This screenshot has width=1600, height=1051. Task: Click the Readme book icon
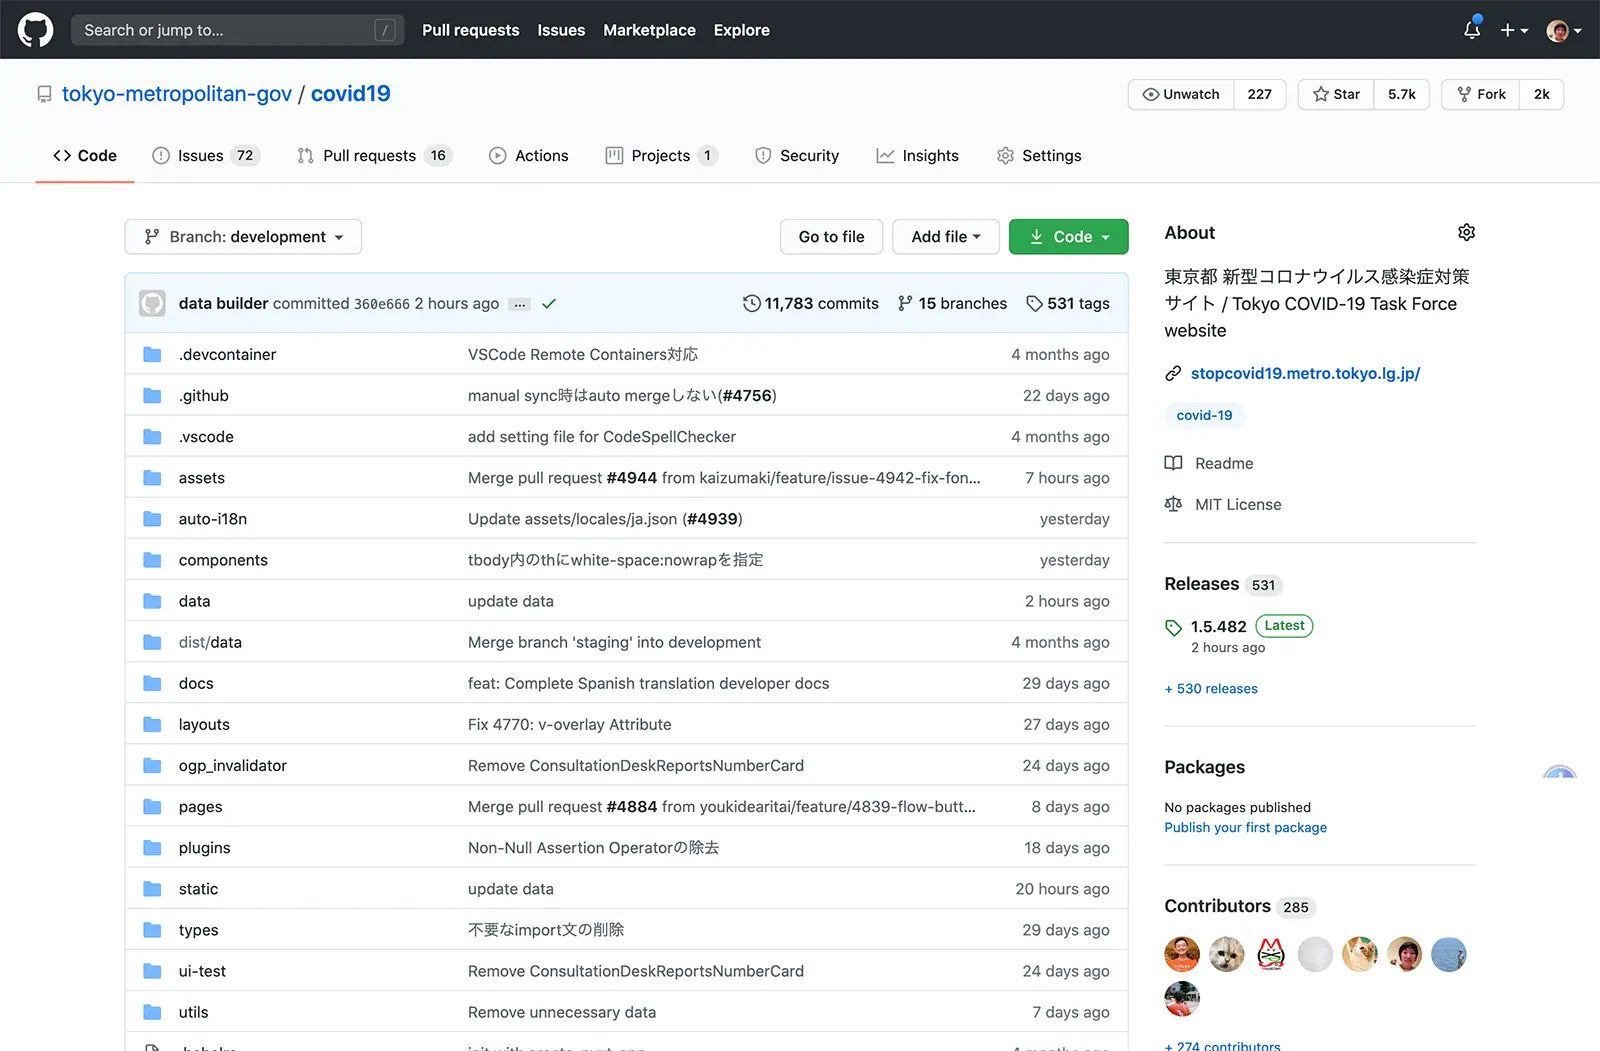click(1173, 463)
